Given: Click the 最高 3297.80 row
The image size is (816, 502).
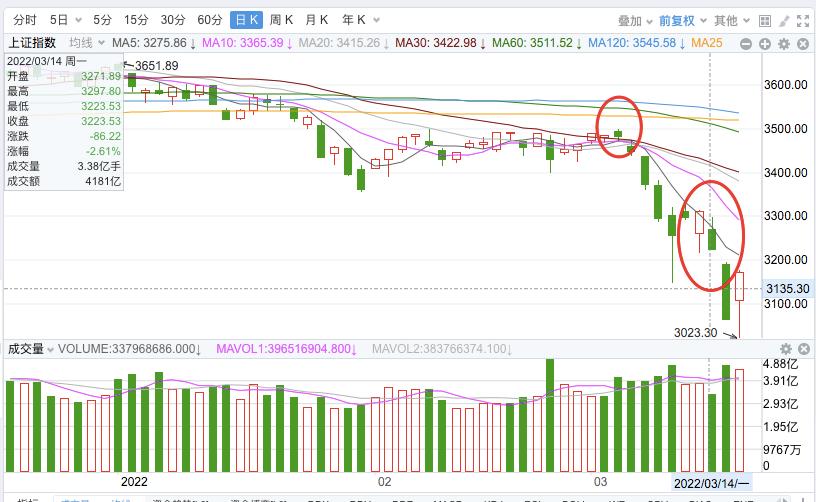Looking at the screenshot, I should (63, 91).
